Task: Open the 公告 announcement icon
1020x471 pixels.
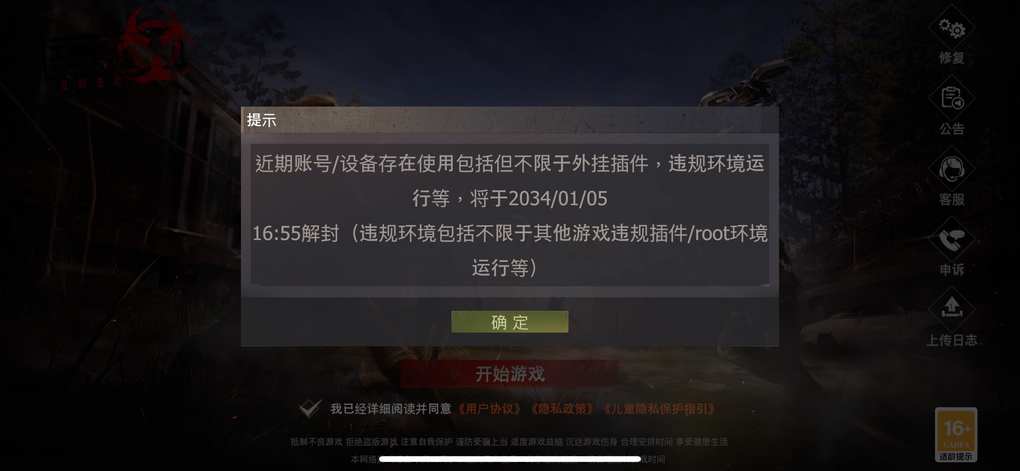Action: (x=952, y=100)
